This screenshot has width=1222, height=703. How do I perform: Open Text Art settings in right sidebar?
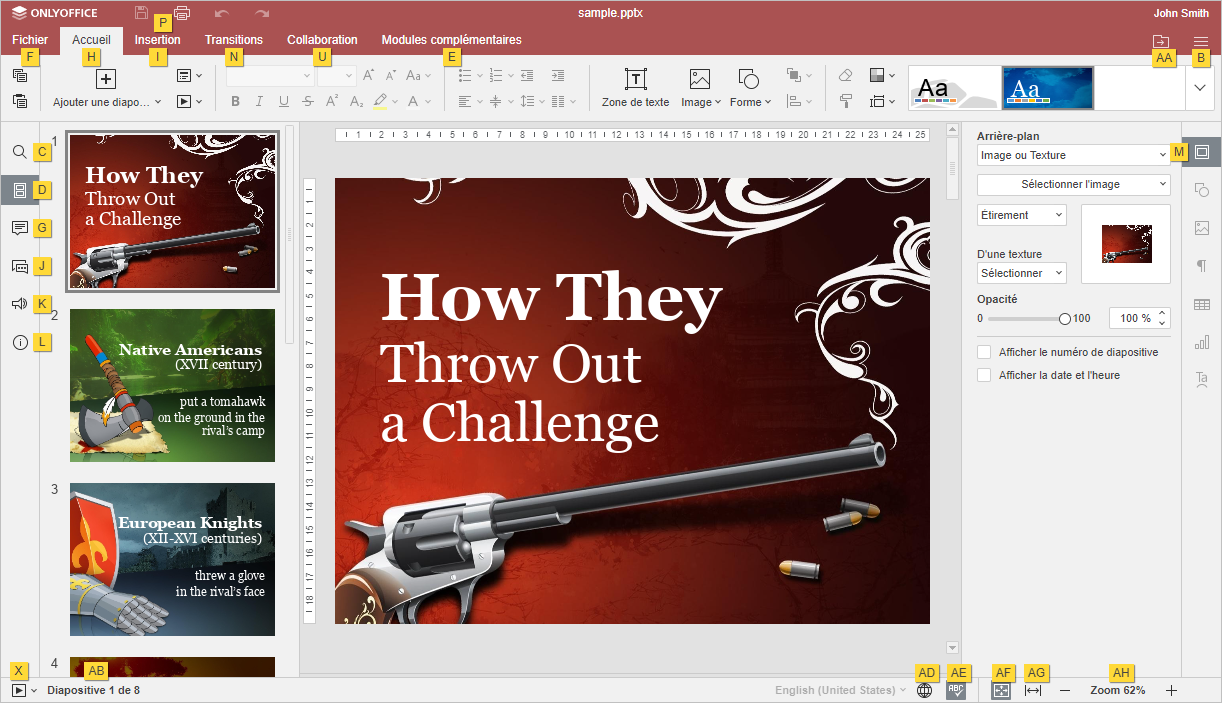(1202, 380)
